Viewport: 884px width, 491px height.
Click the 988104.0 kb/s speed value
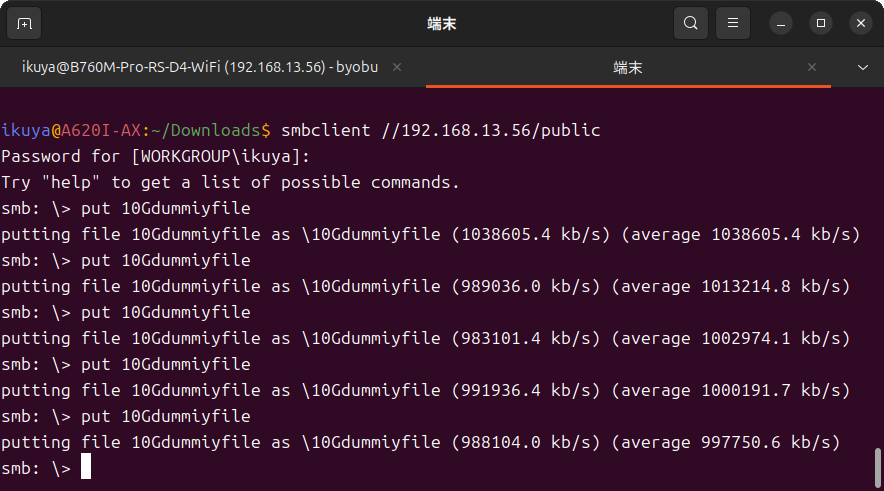tap(526, 442)
